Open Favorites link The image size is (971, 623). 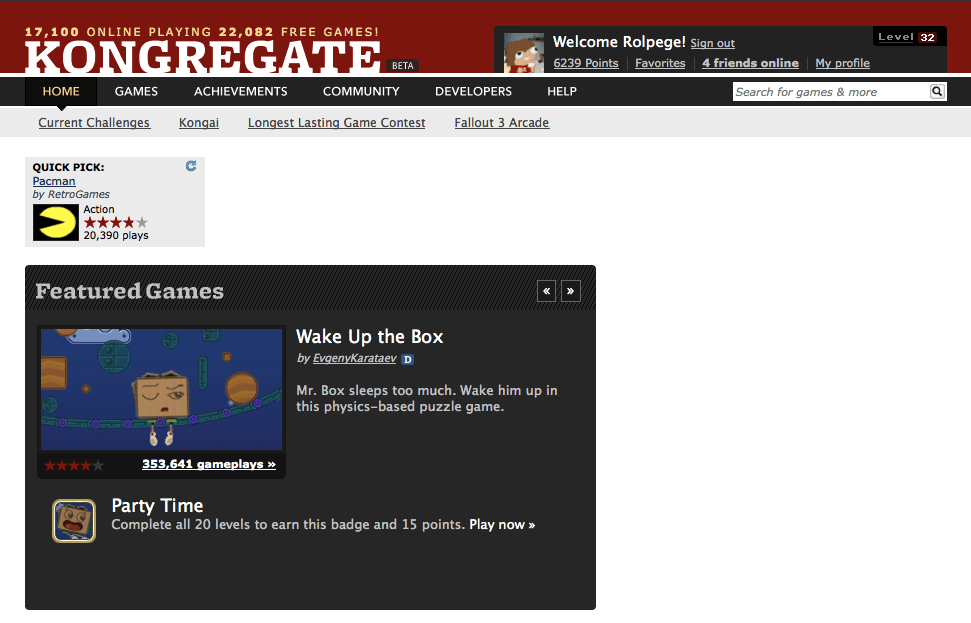click(660, 63)
